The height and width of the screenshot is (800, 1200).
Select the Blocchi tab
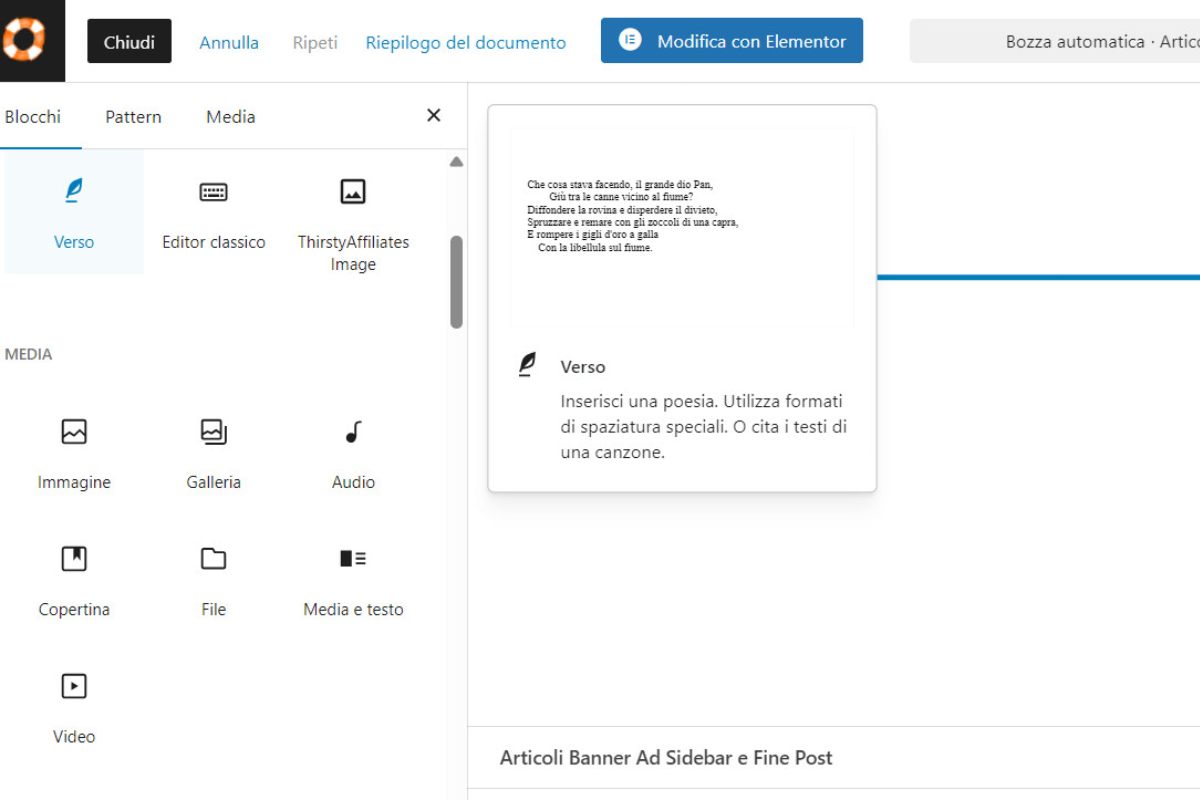(x=34, y=116)
